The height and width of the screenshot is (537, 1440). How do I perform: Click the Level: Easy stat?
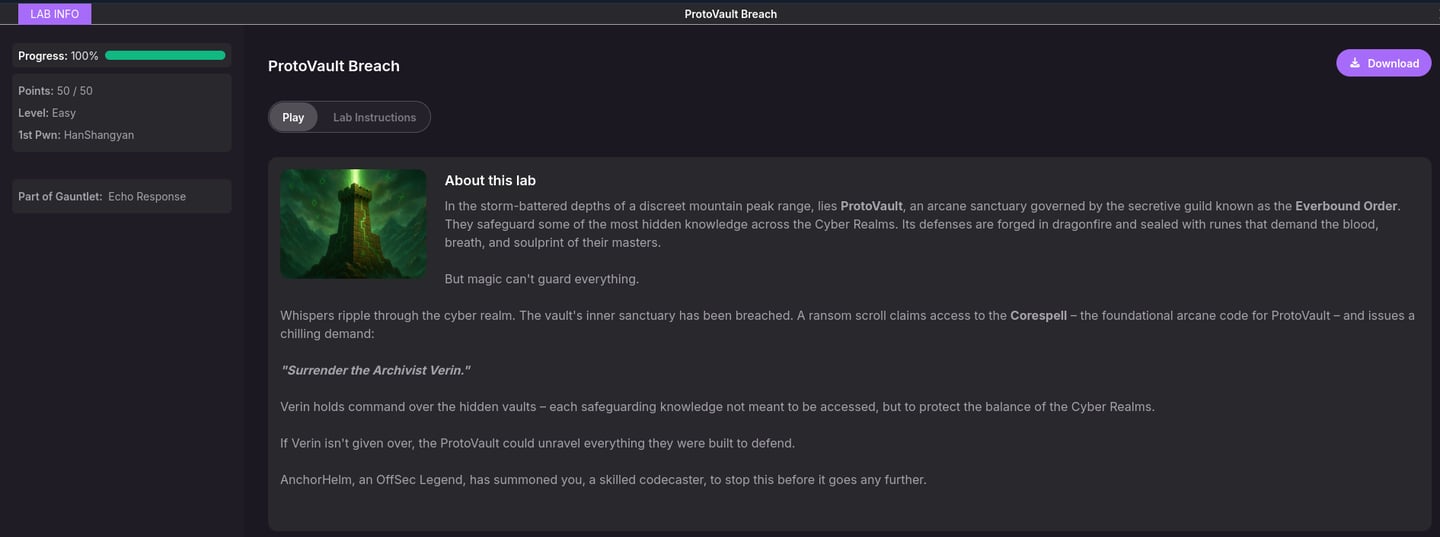click(x=47, y=113)
